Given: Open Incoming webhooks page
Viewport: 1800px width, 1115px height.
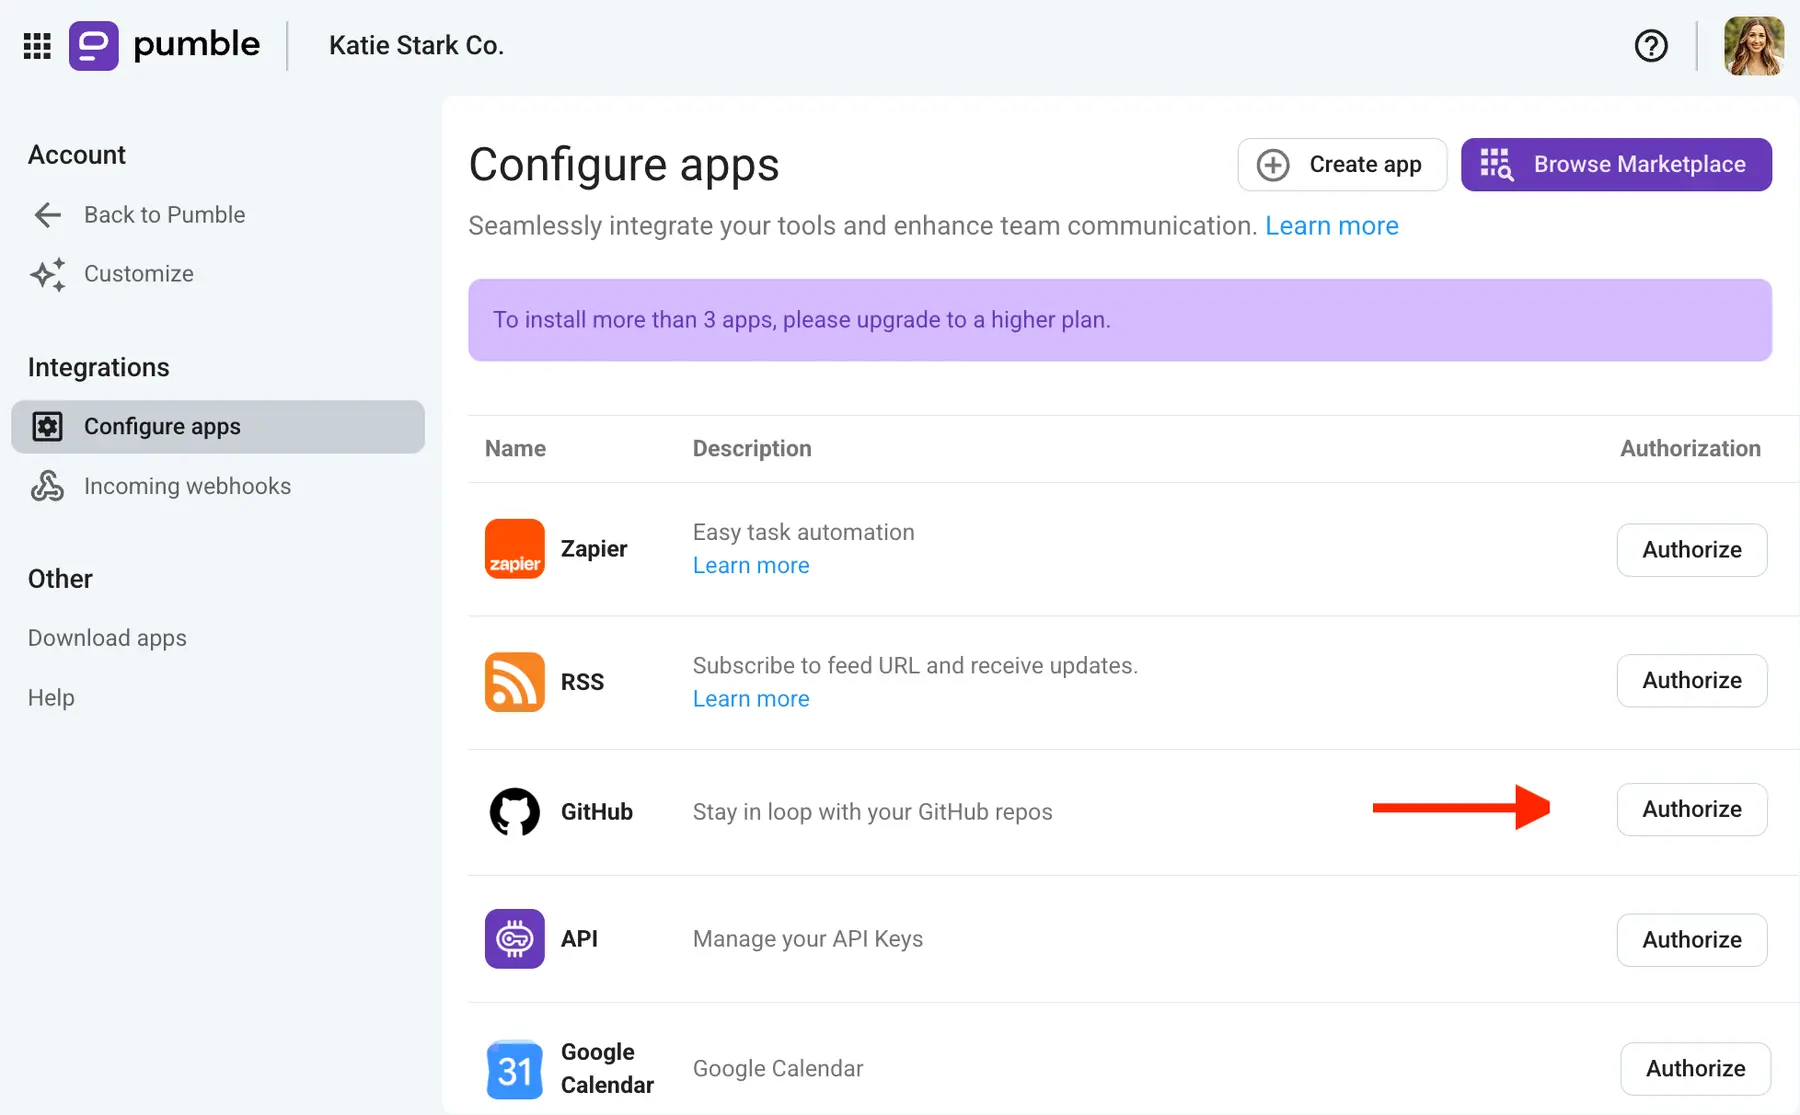Looking at the screenshot, I should click(x=187, y=486).
